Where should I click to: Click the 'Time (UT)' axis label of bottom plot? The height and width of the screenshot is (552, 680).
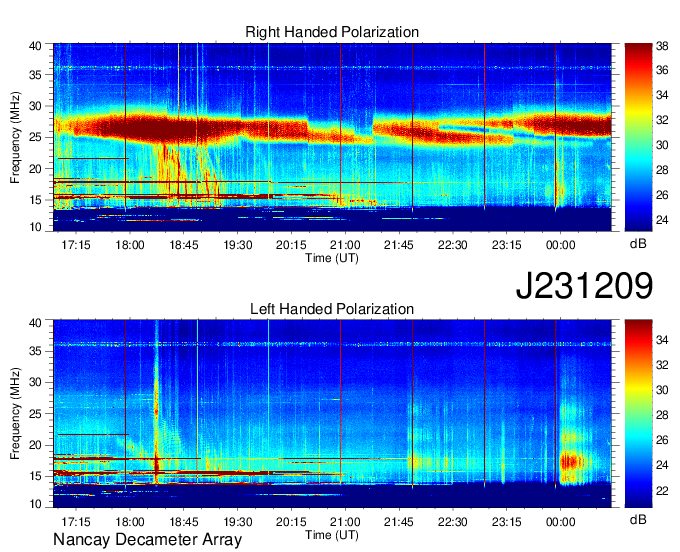pyautogui.click(x=332, y=535)
